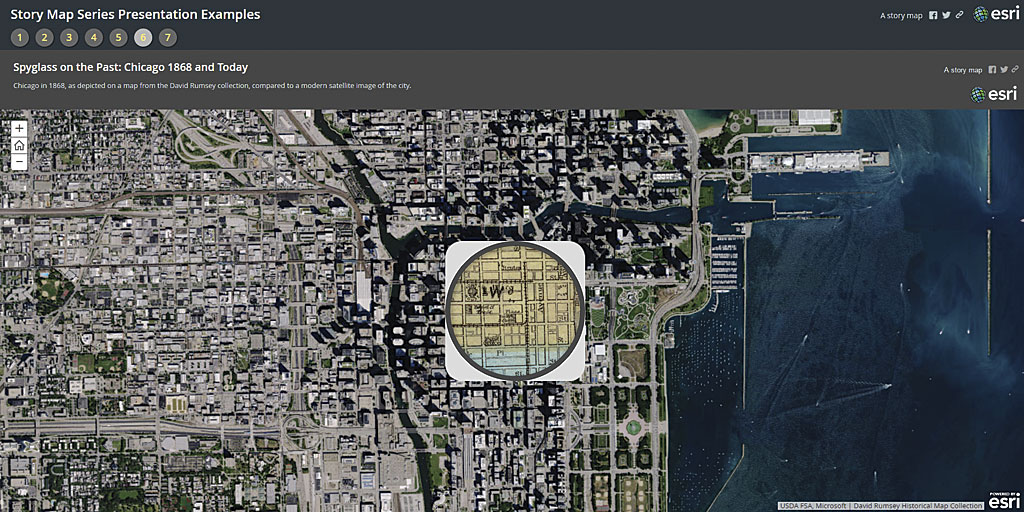This screenshot has width=1024, height=512.
Task: Click 'Spyglass on the Past' heading
Action: pyautogui.click(x=131, y=67)
